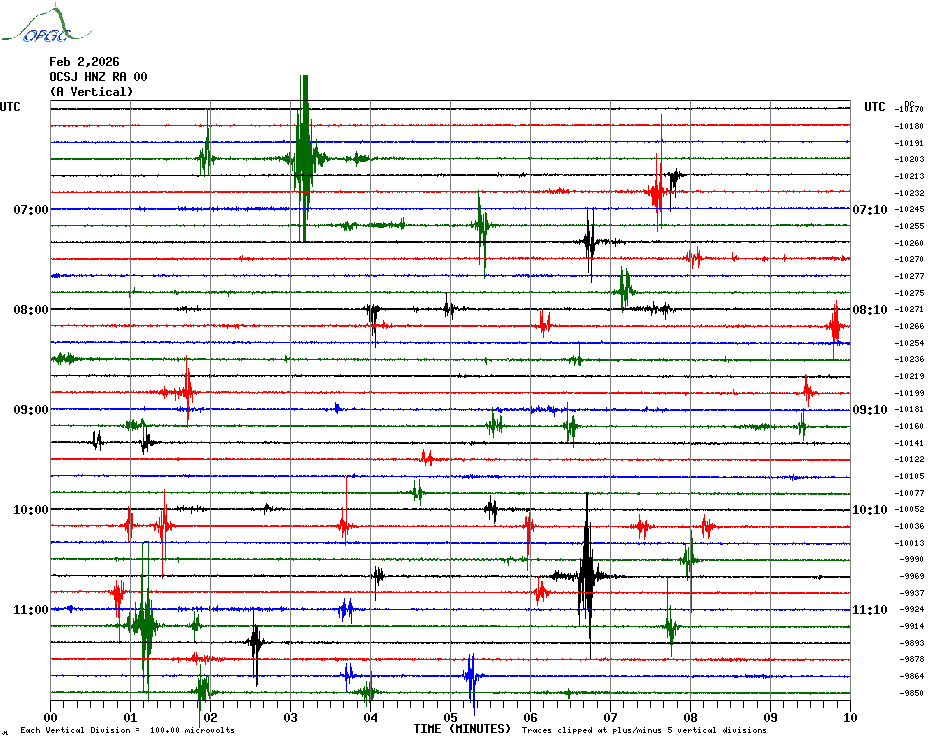Click the OCSJ HNZ RA 00 station label
The image size is (930, 744).
point(98,77)
